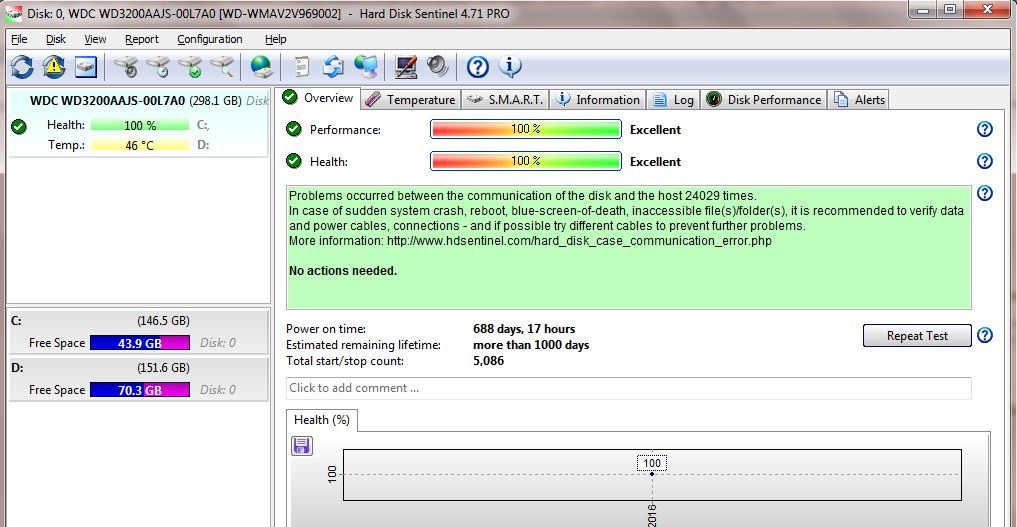
Task: Click help icon beside Repeat Test button
Action: pos(985,335)
